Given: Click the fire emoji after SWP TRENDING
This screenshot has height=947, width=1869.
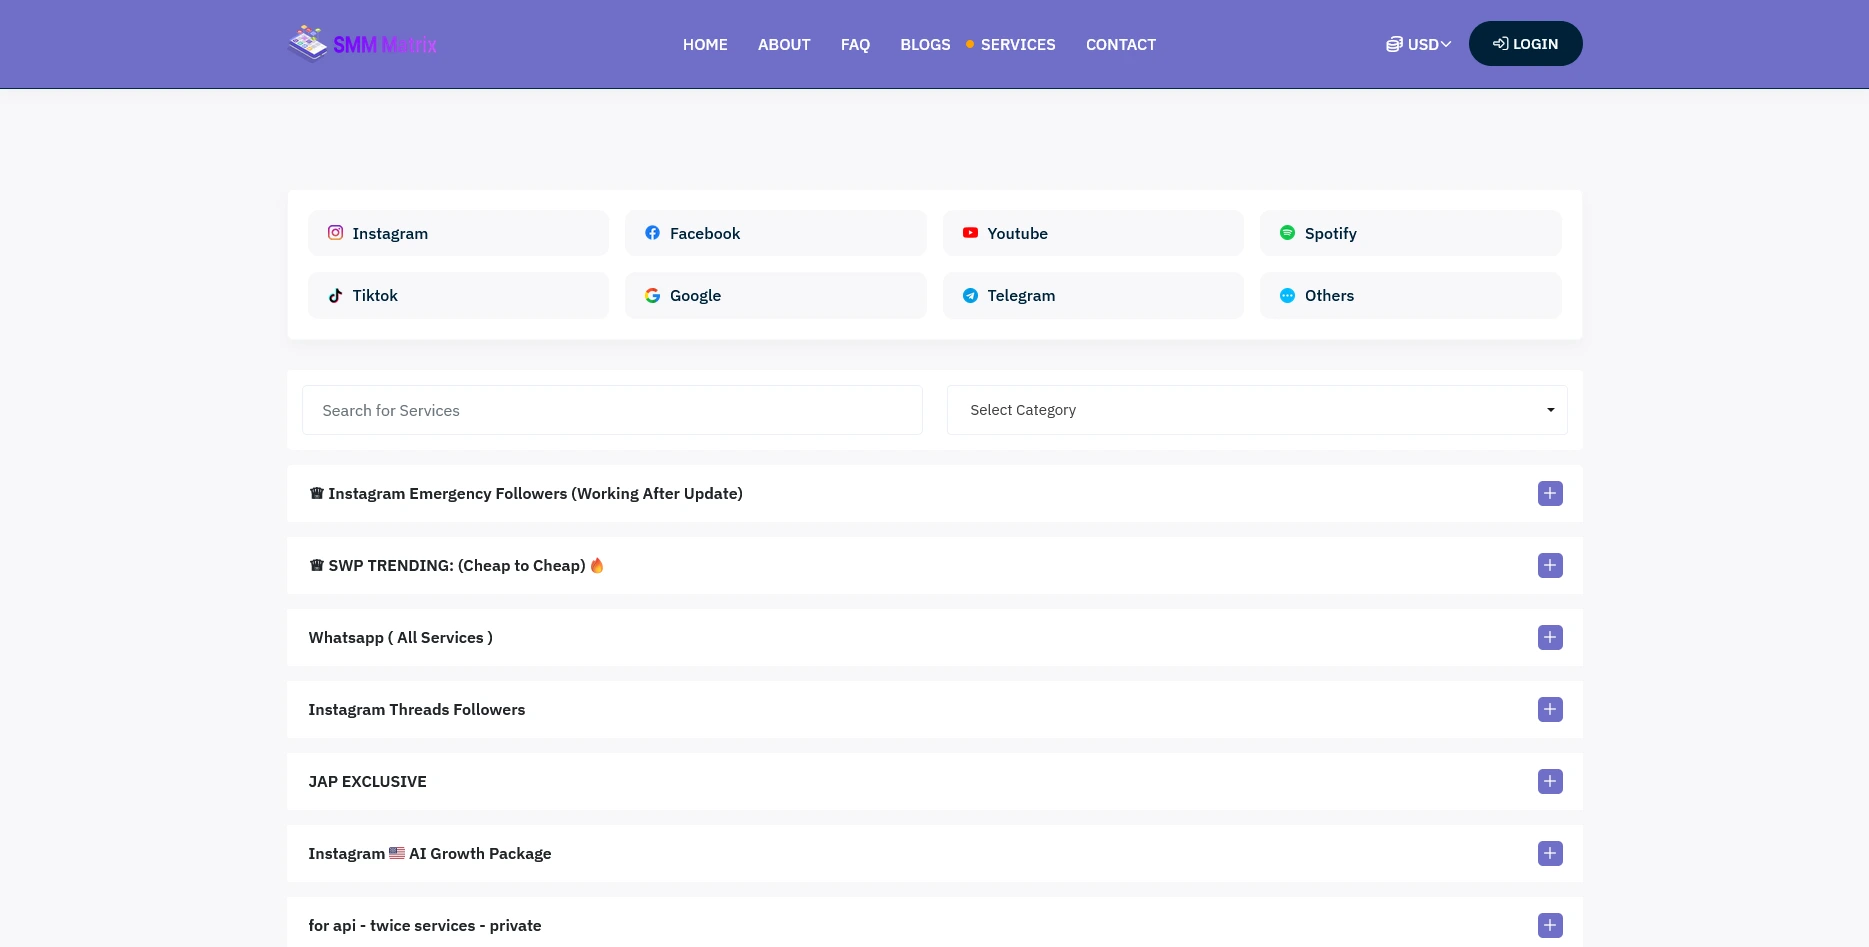Looking at the screenshot, I should [x=597, y=565].
